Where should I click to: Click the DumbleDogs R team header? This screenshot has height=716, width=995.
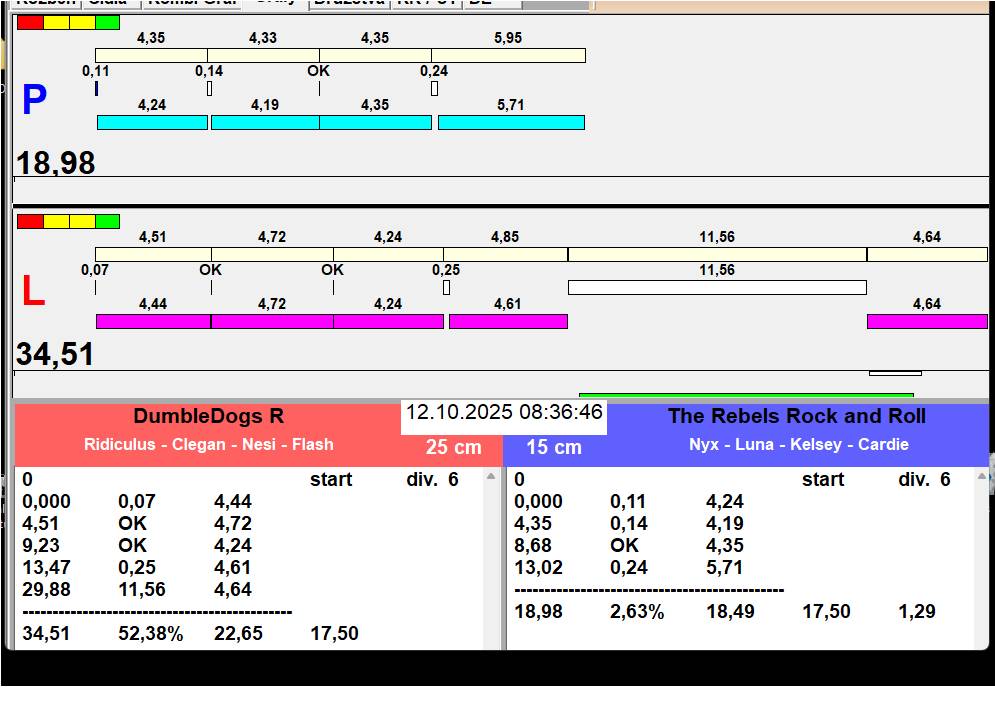pos(208,417)
